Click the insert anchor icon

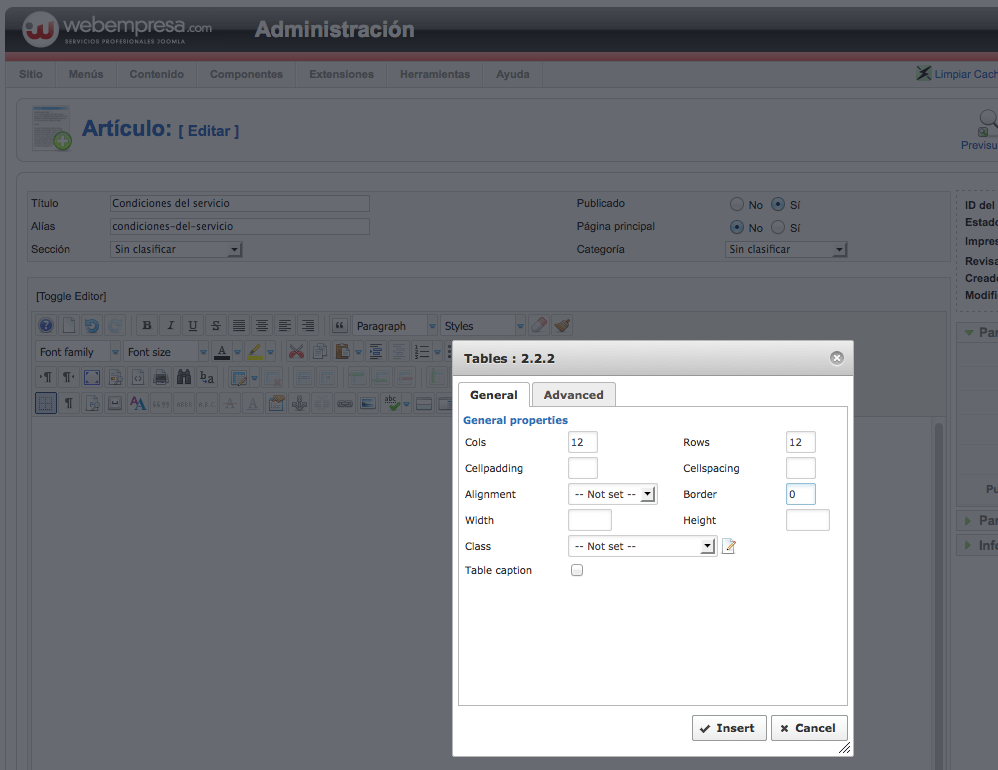coord(299,403)
